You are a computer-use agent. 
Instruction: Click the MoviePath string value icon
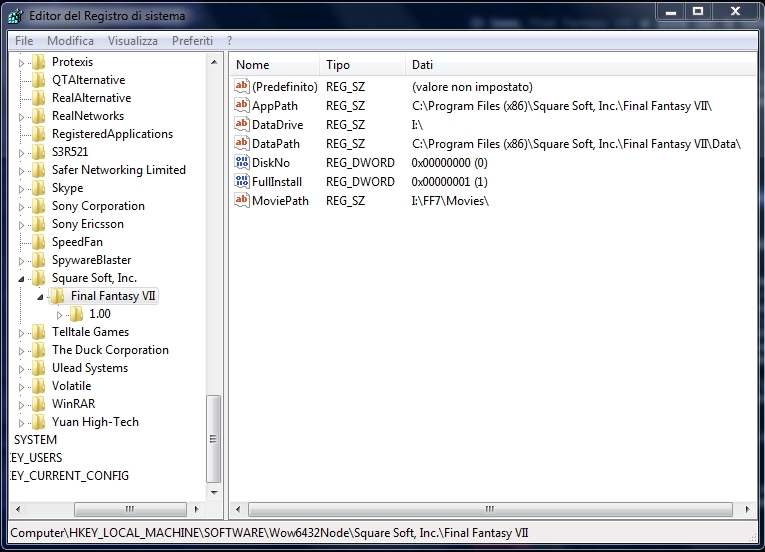pos(242,201)
